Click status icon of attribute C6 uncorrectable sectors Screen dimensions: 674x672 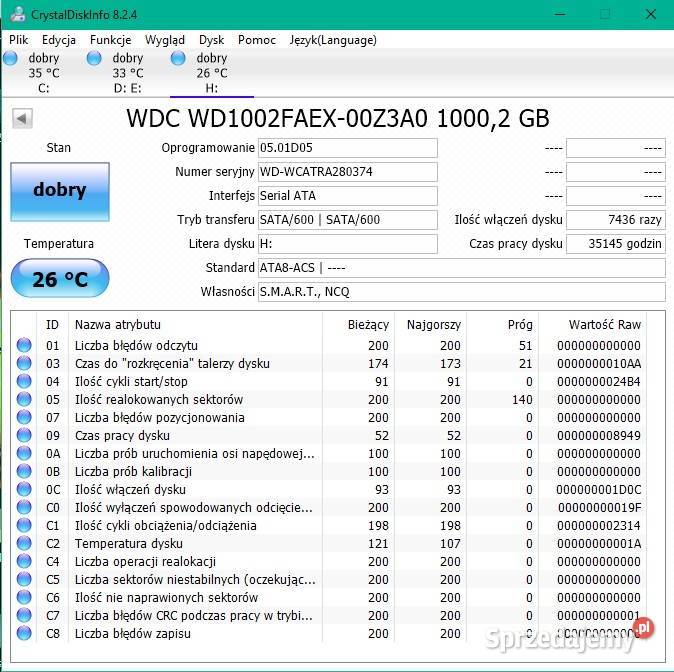[24, 598]
